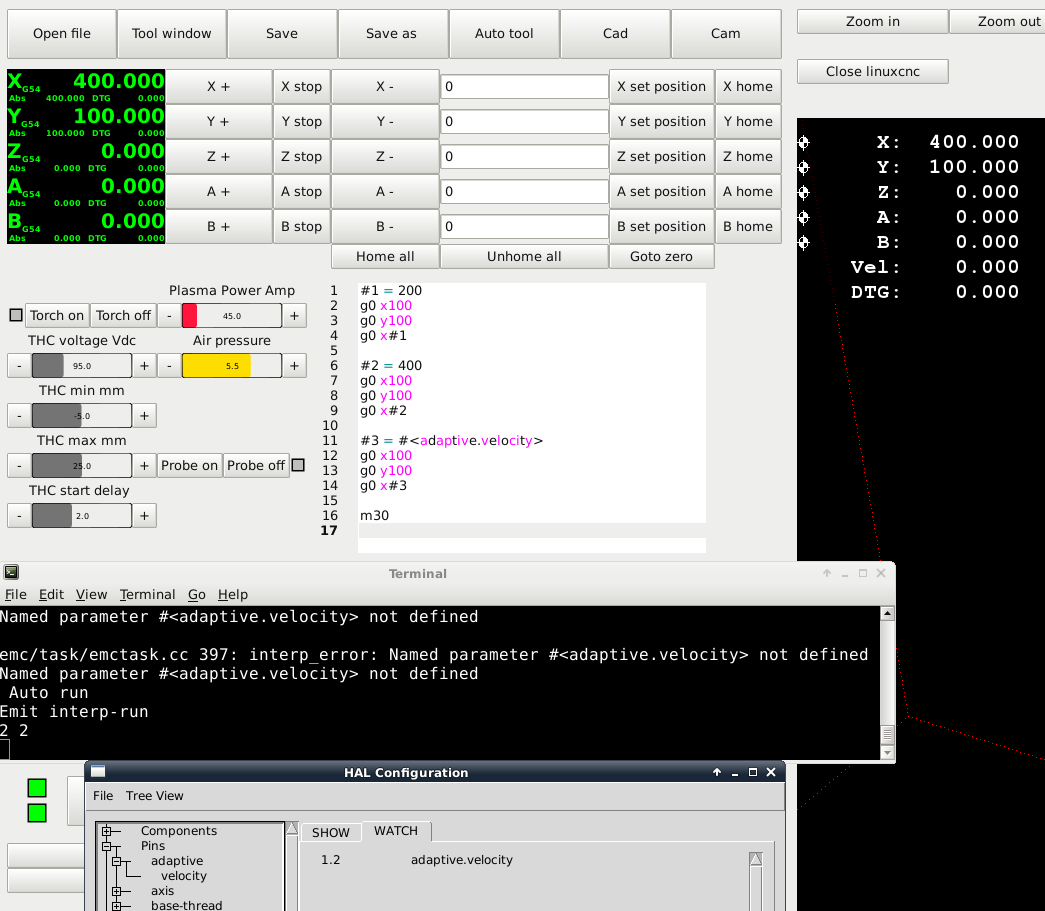1045x911 pixels.
Task: Click the HAL Configuration roll-up arrow icon
Action: [x=717, y=772]
